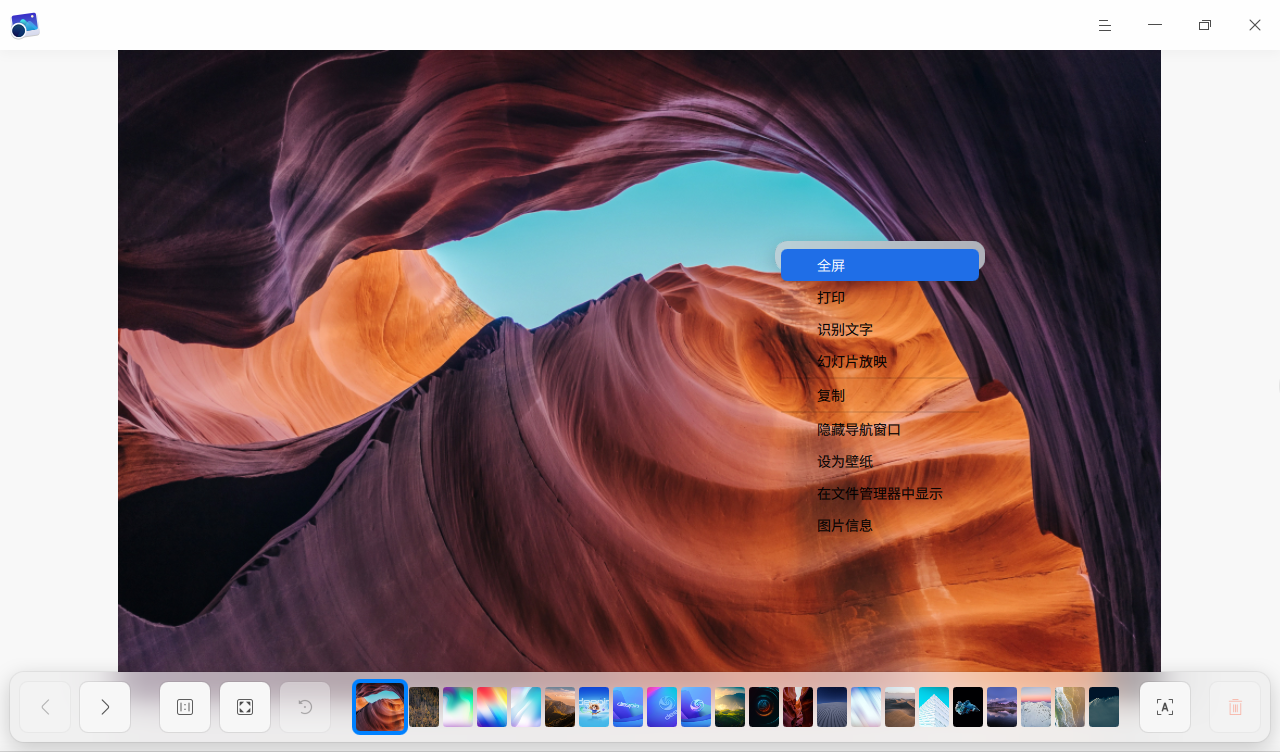Open the dark circular lens thumbnail
This screenshot has height=752, width=1280.
coord(764,707)
